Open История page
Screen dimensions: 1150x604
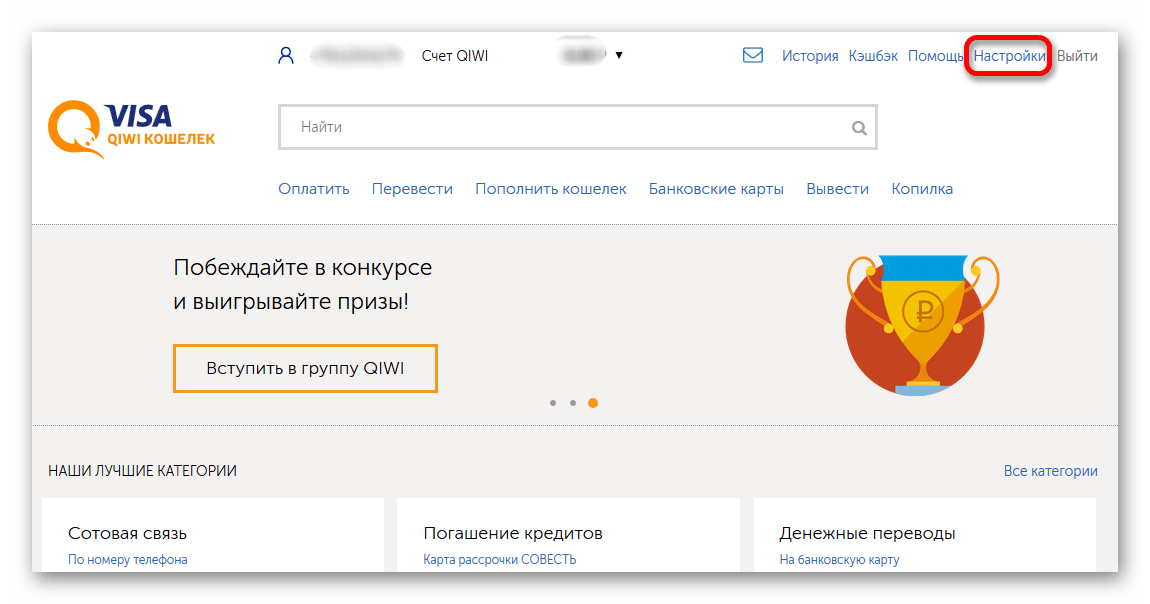pyautogui.click(x=810, y=56)
